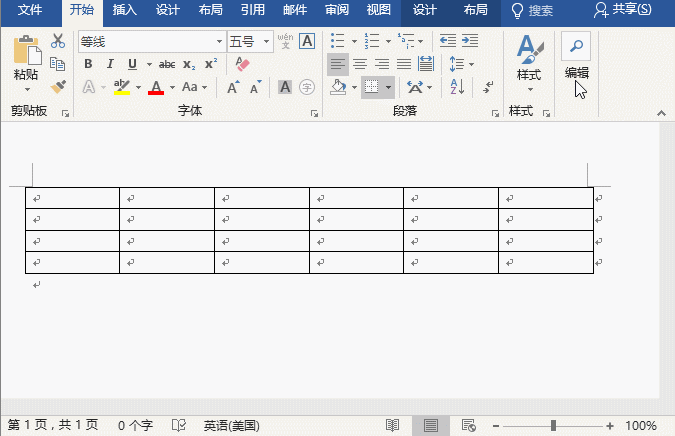Switch to the 插入 tab
The image size is (675, 436).
click(125, 10)
